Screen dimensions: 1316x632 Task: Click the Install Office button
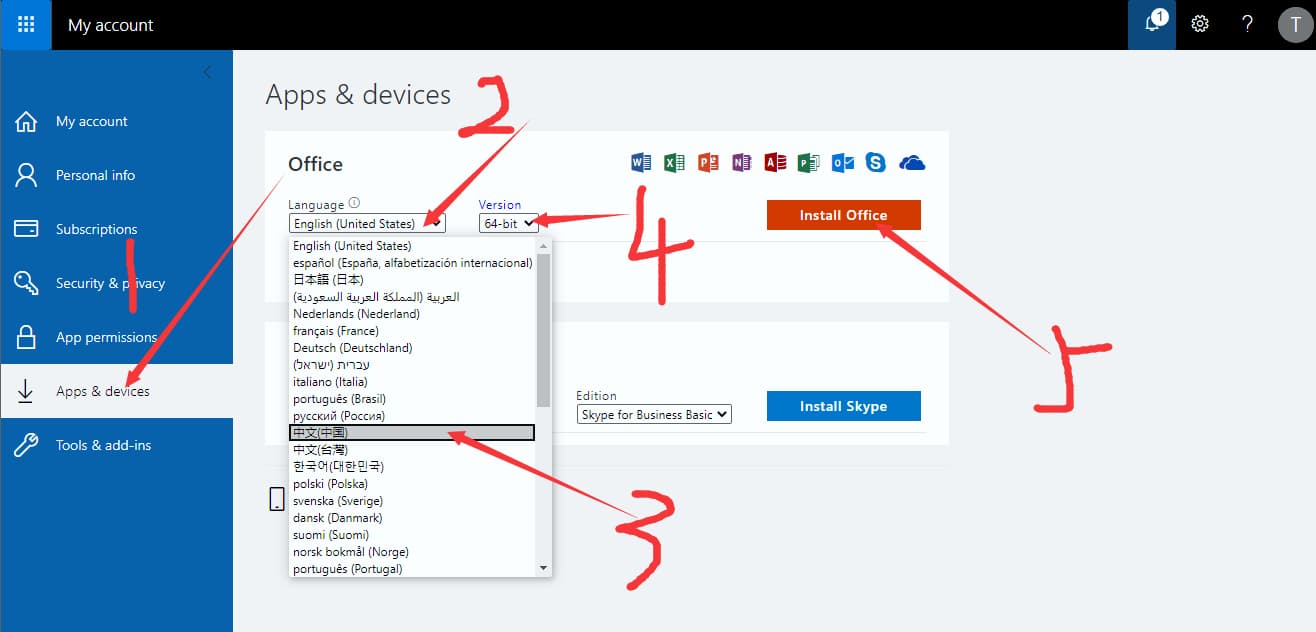[844, 215]
